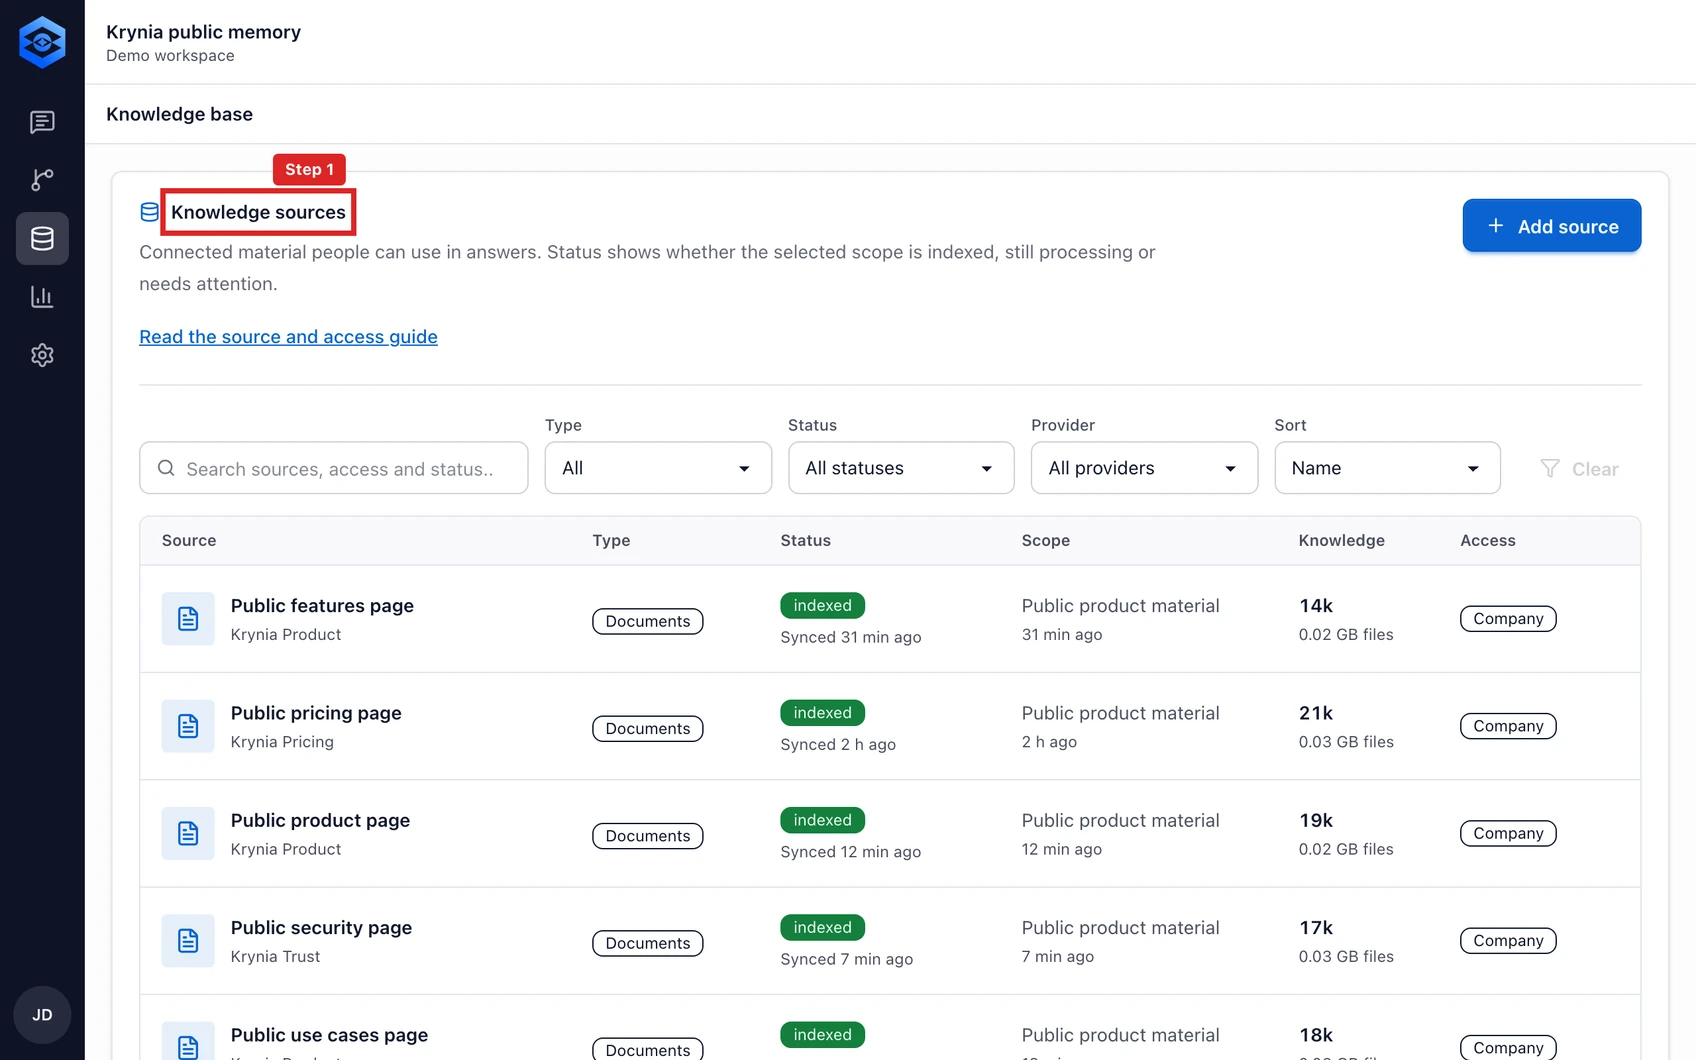
Task: Click the Krynia Pricing subtitle
Action: [282, 742]
